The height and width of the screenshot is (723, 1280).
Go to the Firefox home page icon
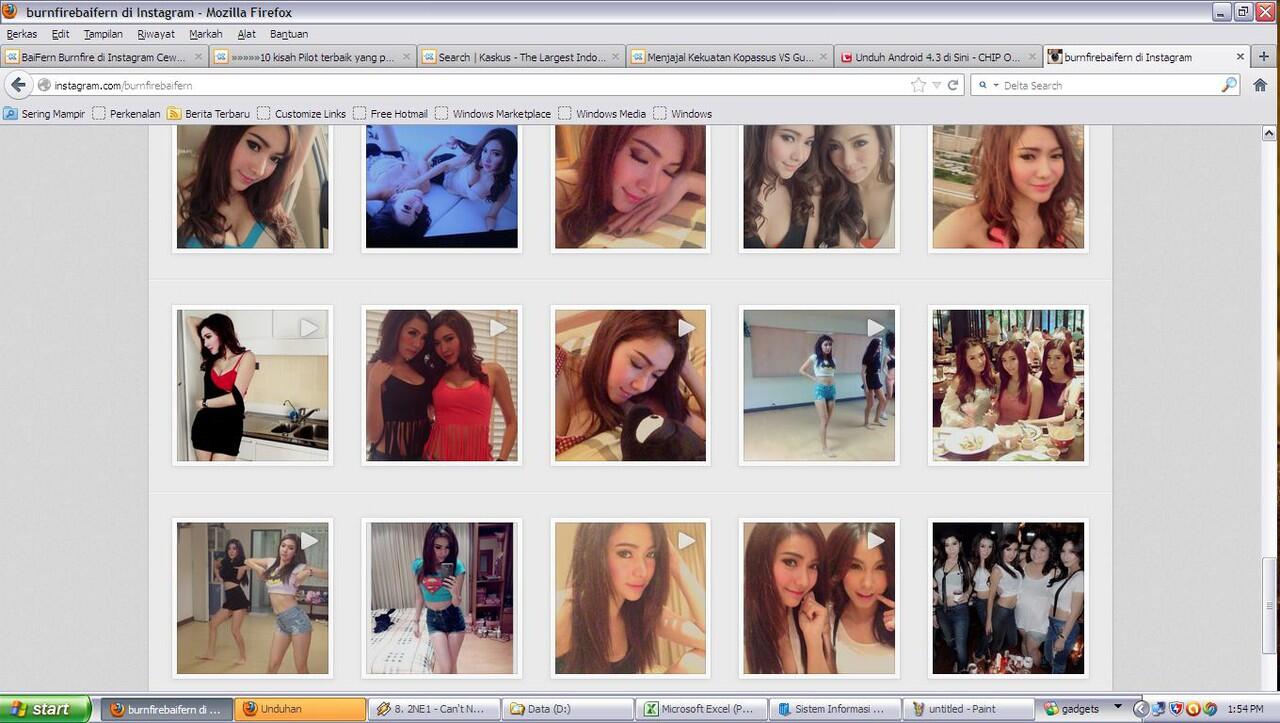[1260, 85]
